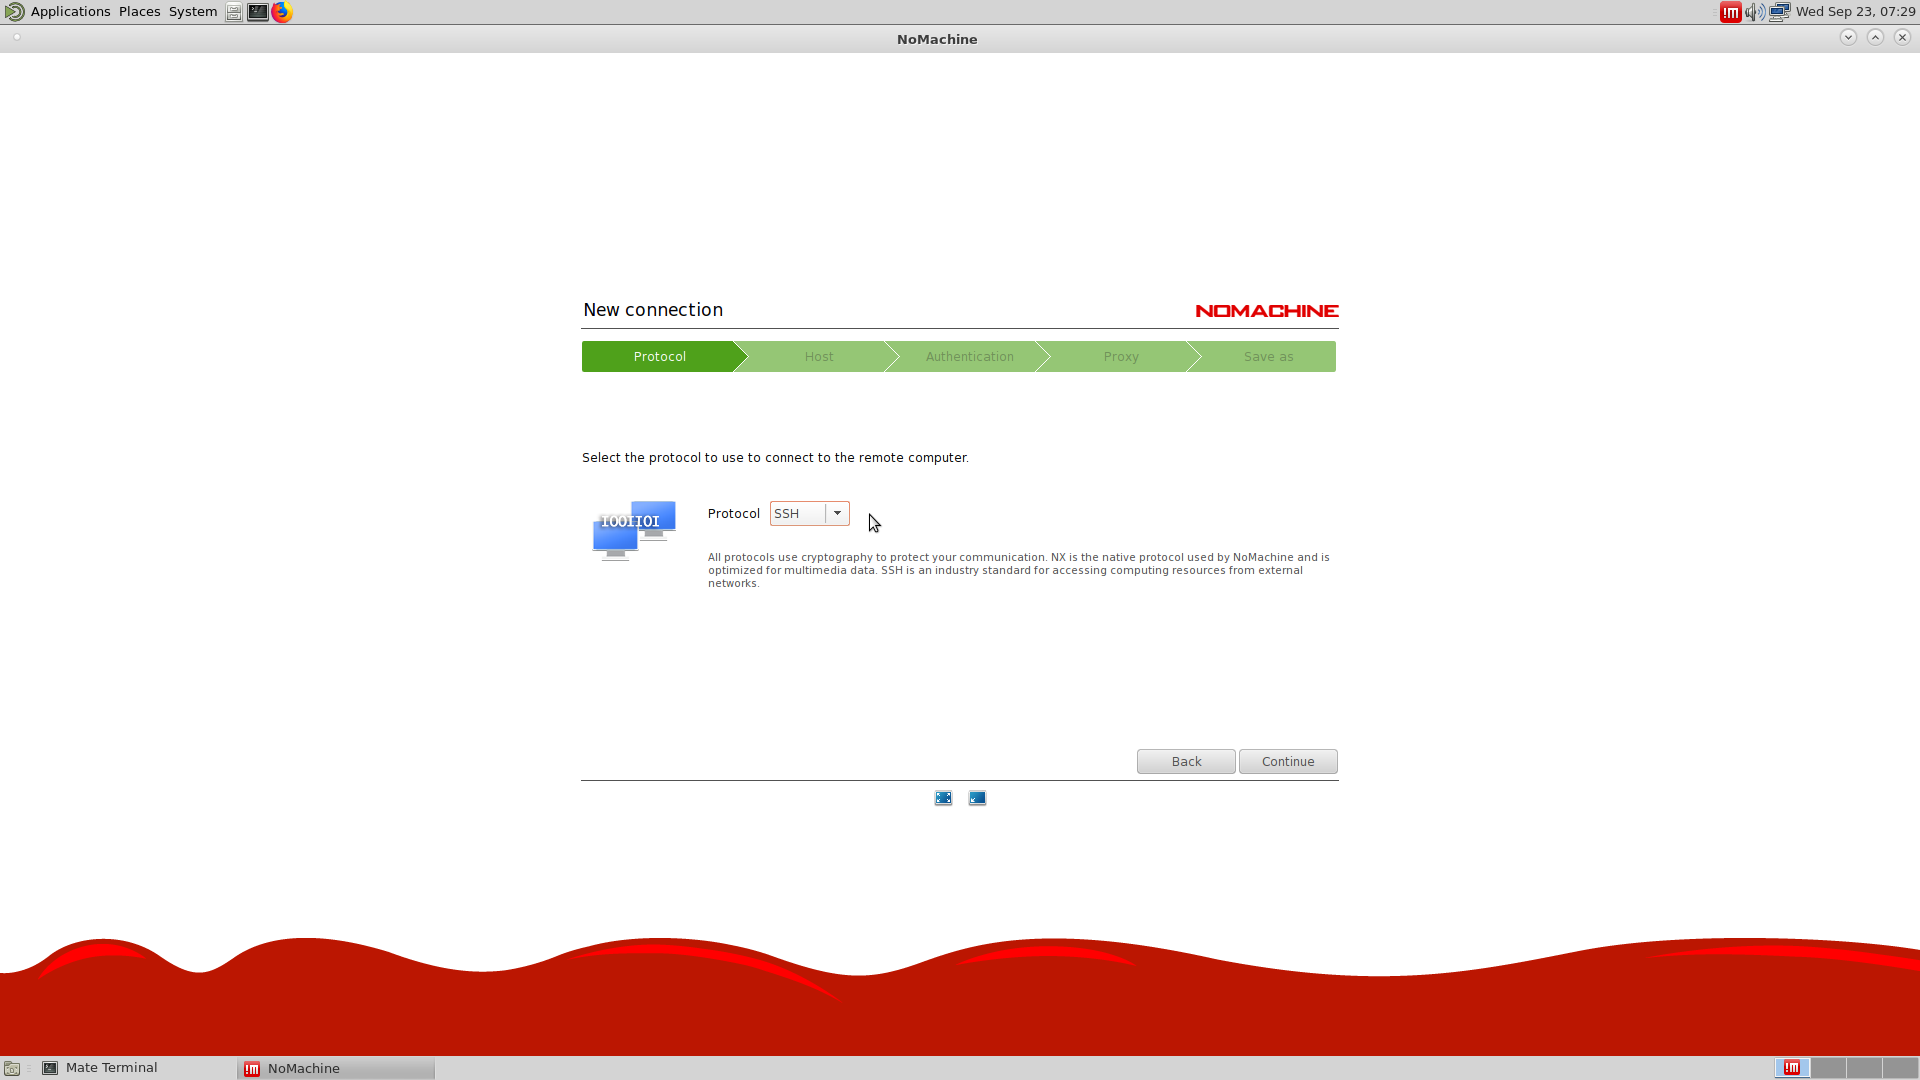Select the Proxy wizard step
The image size is (1920, 1080).
pos(1121,357)
